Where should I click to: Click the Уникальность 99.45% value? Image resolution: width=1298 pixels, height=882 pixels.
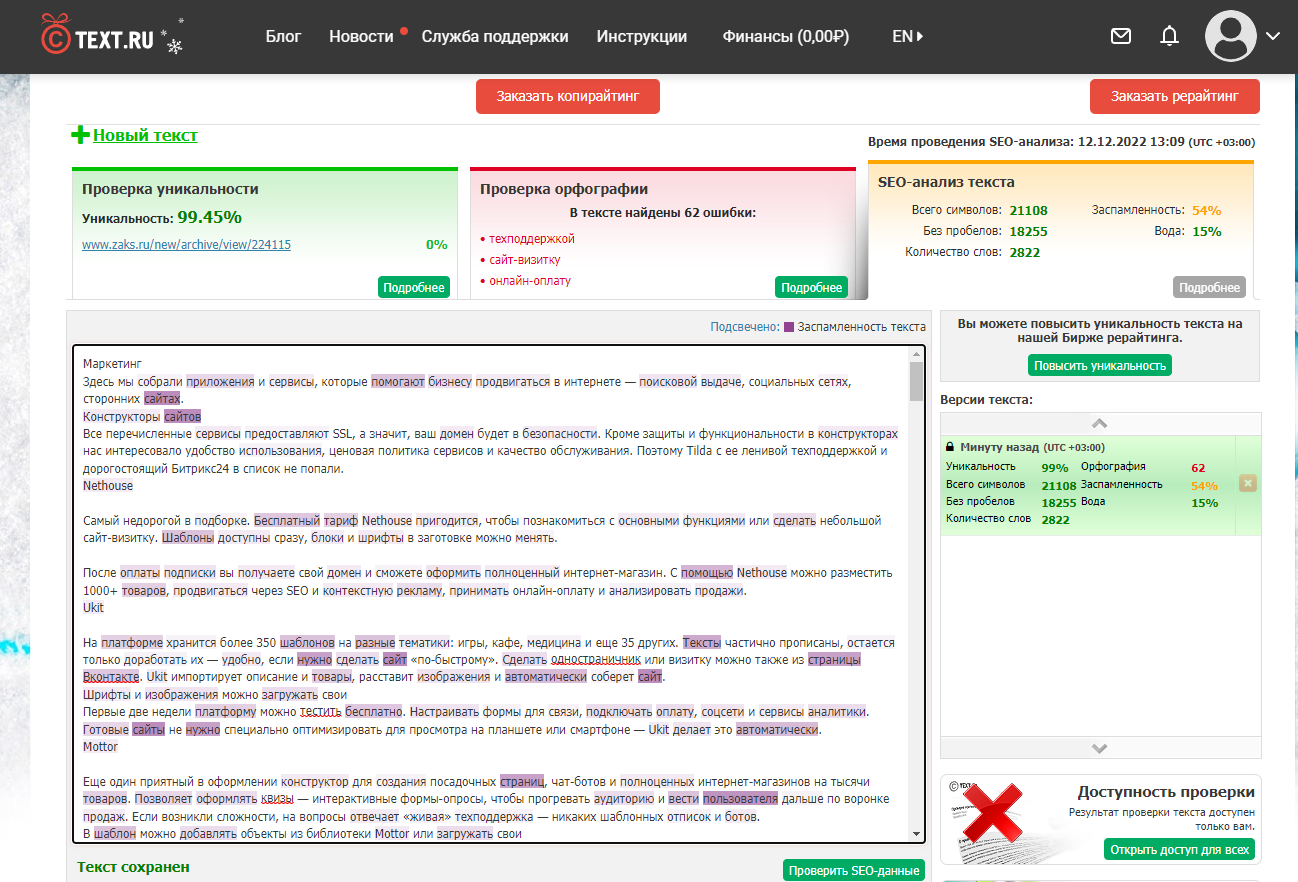209,217
